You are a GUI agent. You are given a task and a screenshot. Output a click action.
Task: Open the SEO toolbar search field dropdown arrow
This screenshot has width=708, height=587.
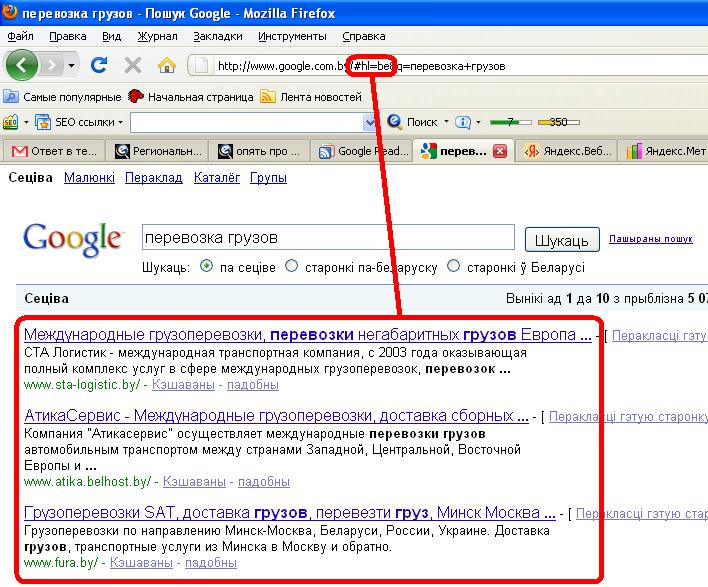pyautogui.click(x=370, y=122)
